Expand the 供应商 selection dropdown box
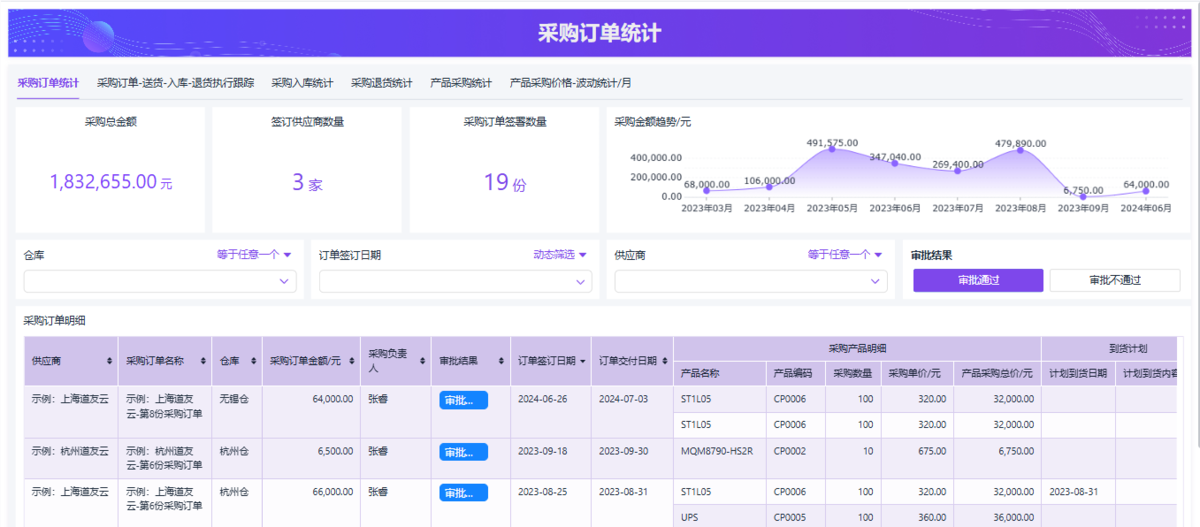 (x=750, y=282)
